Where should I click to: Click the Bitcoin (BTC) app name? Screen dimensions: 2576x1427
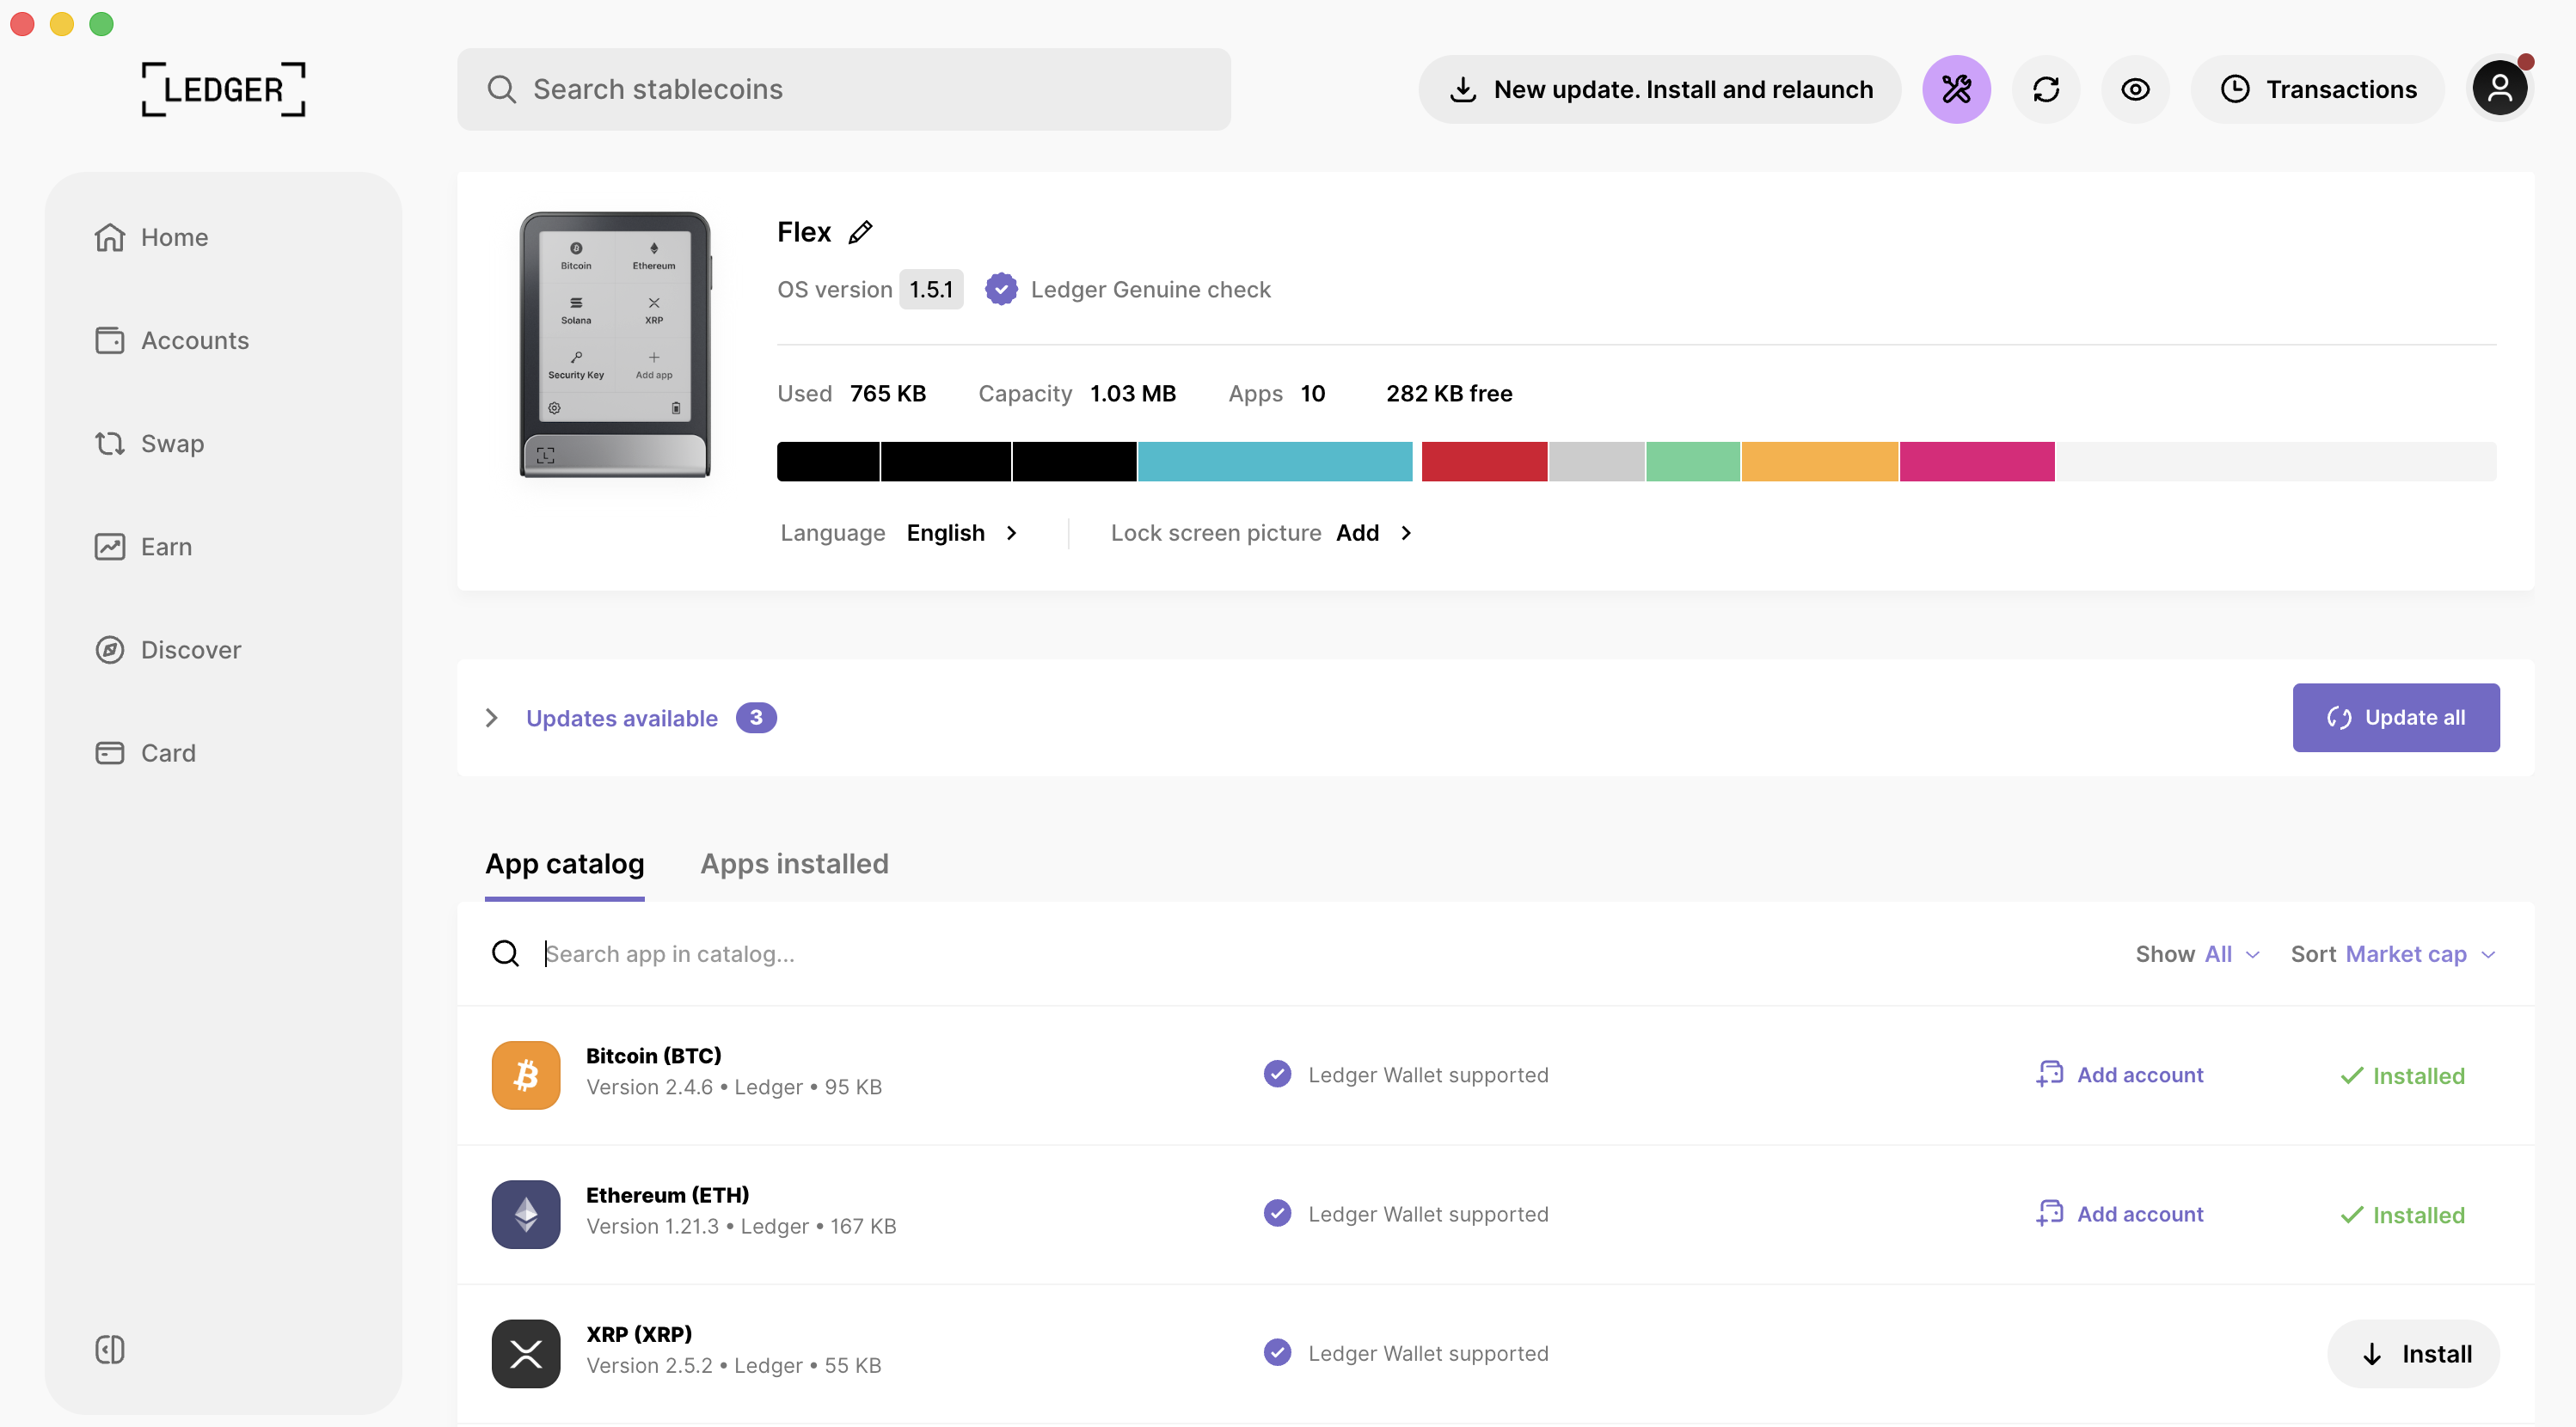pos(653,1055)
